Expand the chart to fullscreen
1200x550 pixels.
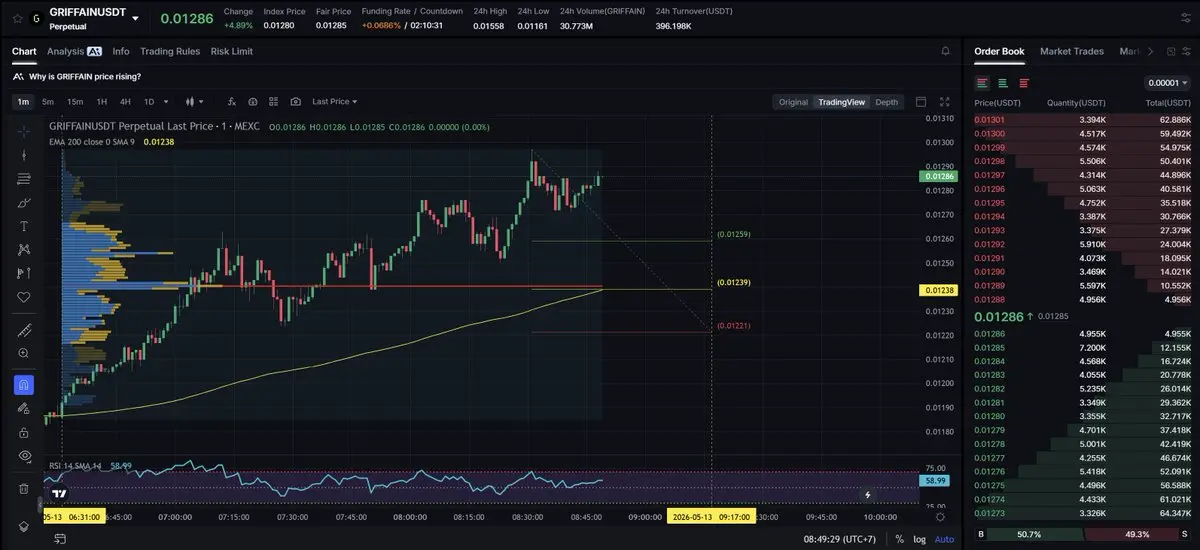[946, 102]
